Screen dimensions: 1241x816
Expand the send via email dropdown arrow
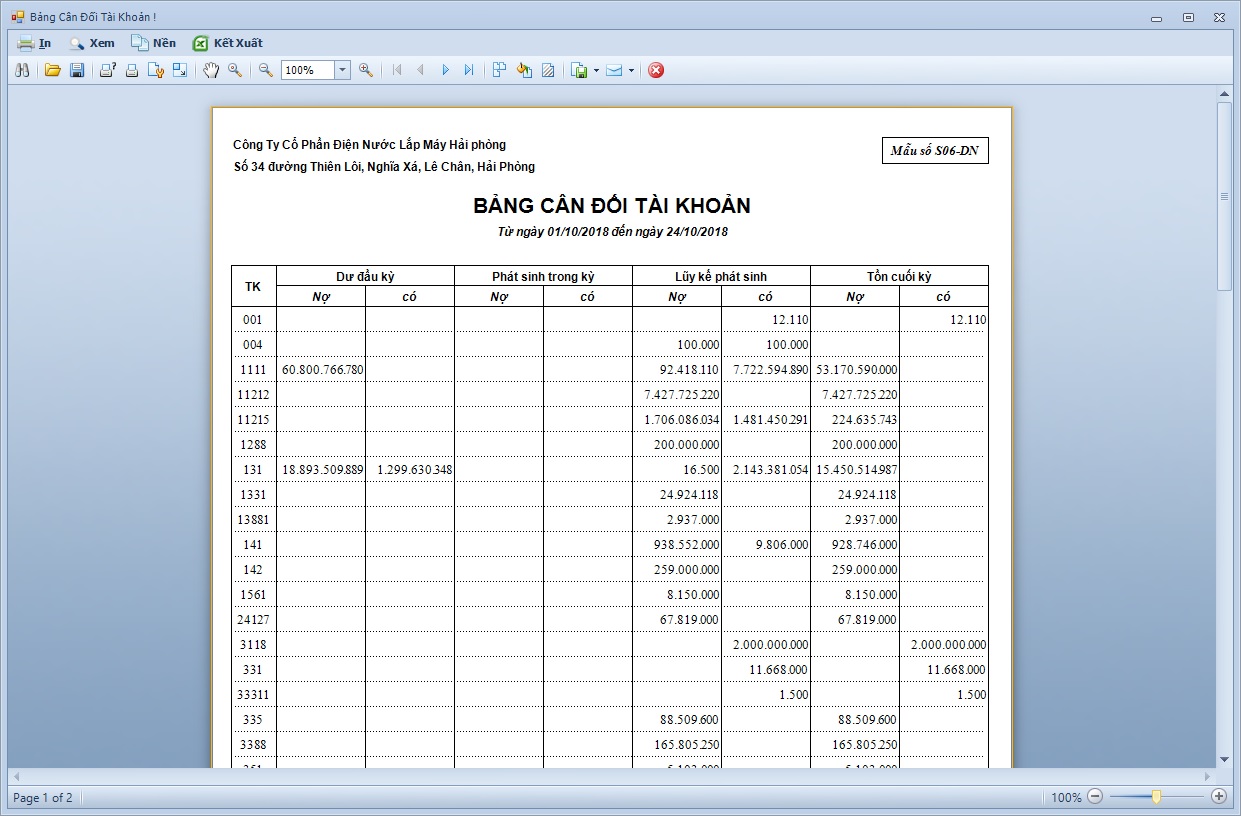tap(631, 70)
